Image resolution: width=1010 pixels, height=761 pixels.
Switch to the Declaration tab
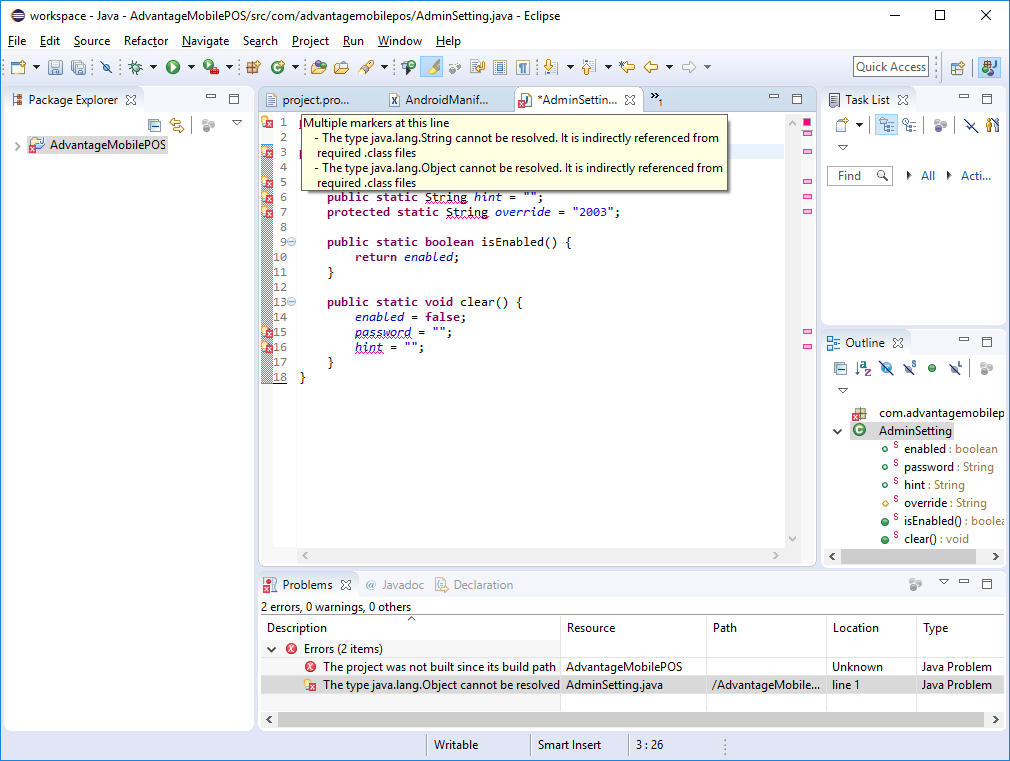click(x=475, y=585)
